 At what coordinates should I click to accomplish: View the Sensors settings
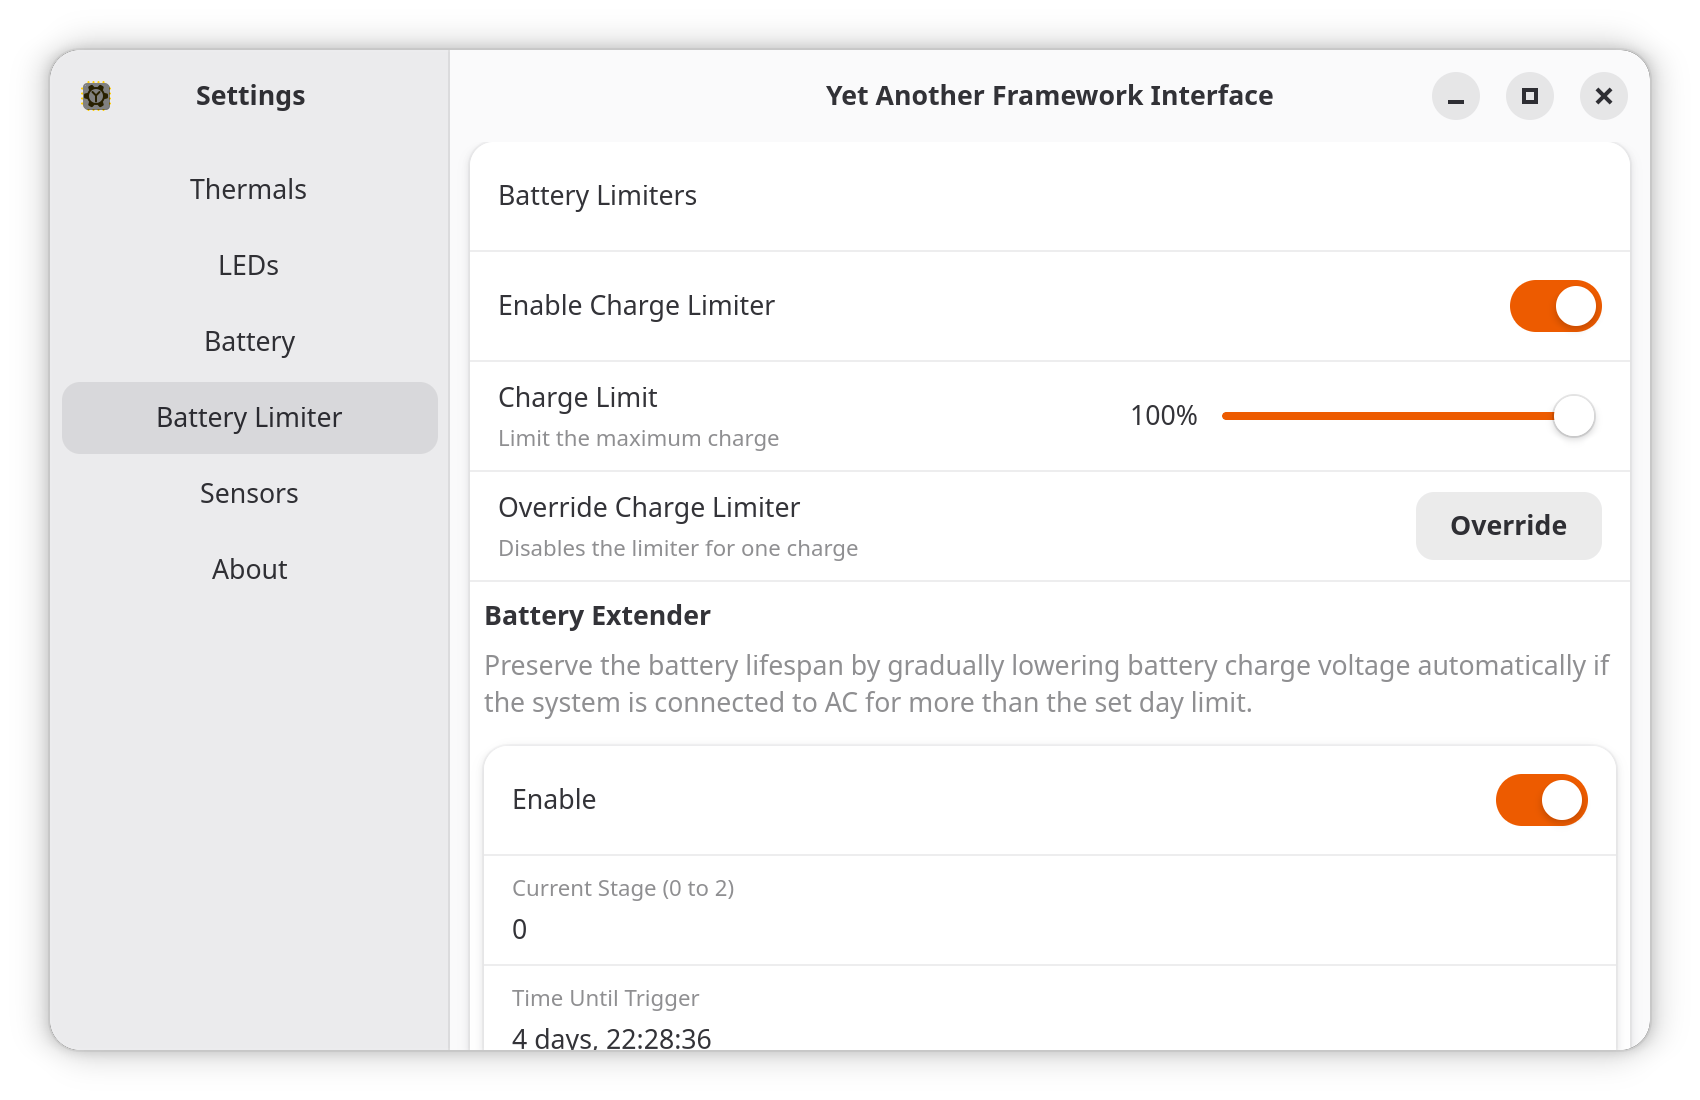[249, 493]
